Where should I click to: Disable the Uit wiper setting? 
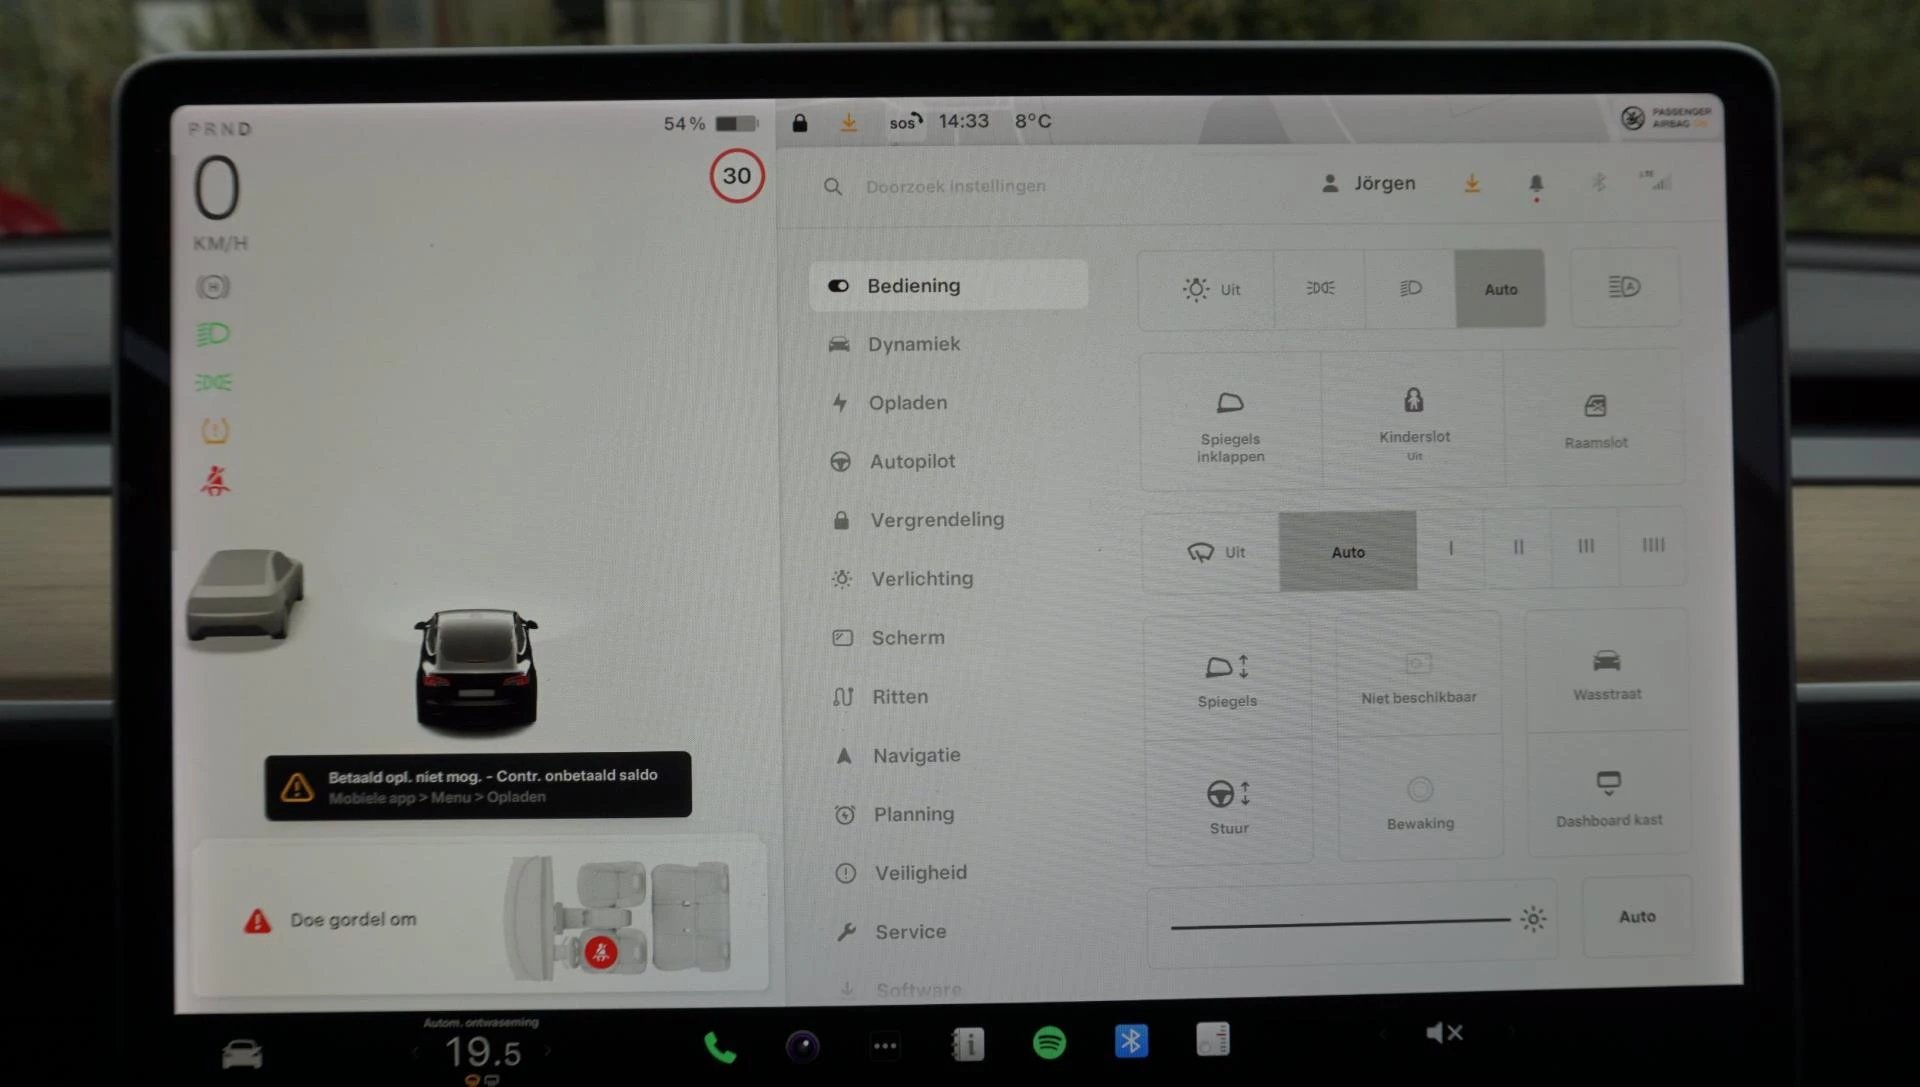pyautogui.click(x=1215, y=549)
